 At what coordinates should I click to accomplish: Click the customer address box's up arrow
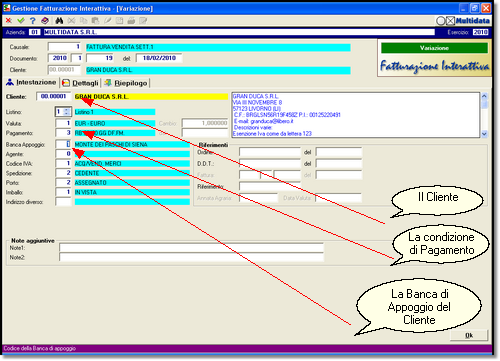484,96
